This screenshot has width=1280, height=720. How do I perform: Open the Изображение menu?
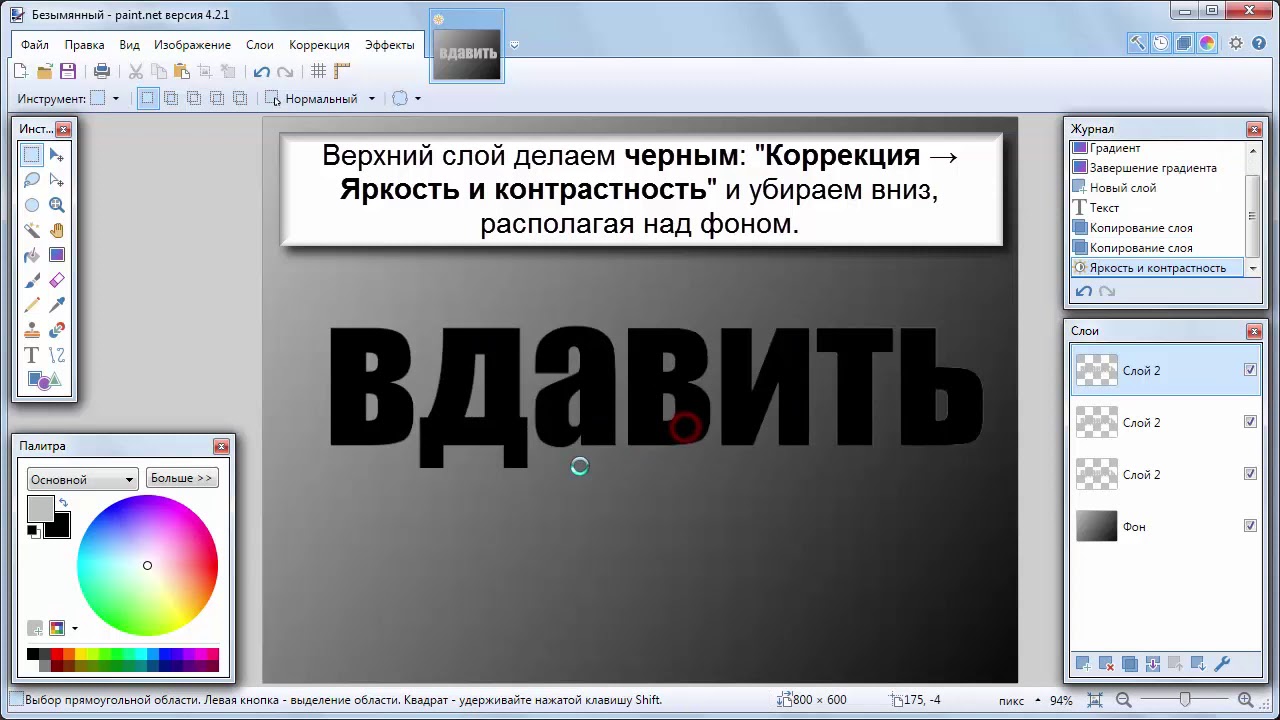(x=192, y=45)
